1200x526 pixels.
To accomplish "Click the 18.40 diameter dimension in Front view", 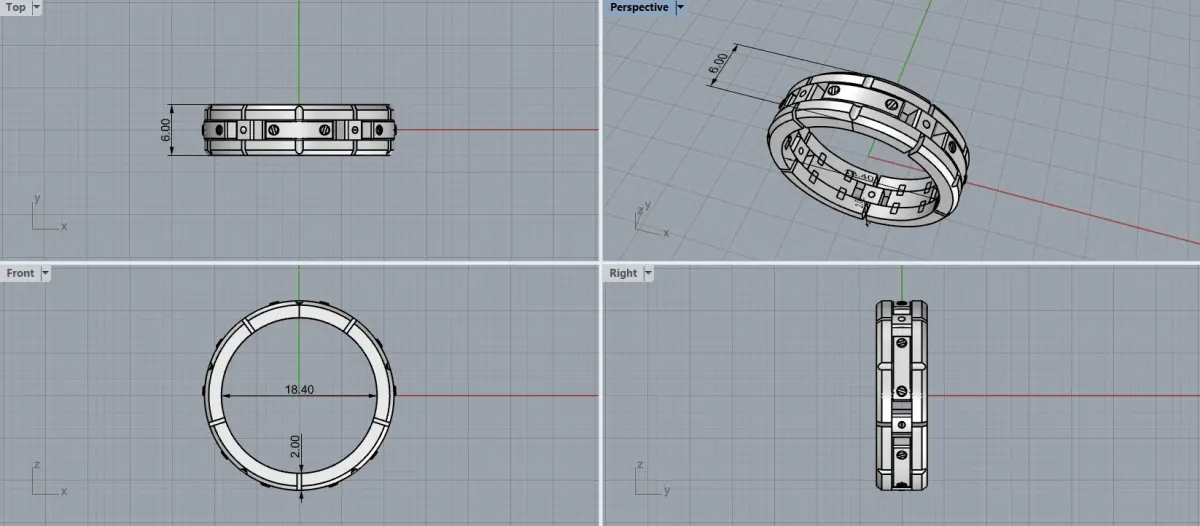I will coord(300,390).
